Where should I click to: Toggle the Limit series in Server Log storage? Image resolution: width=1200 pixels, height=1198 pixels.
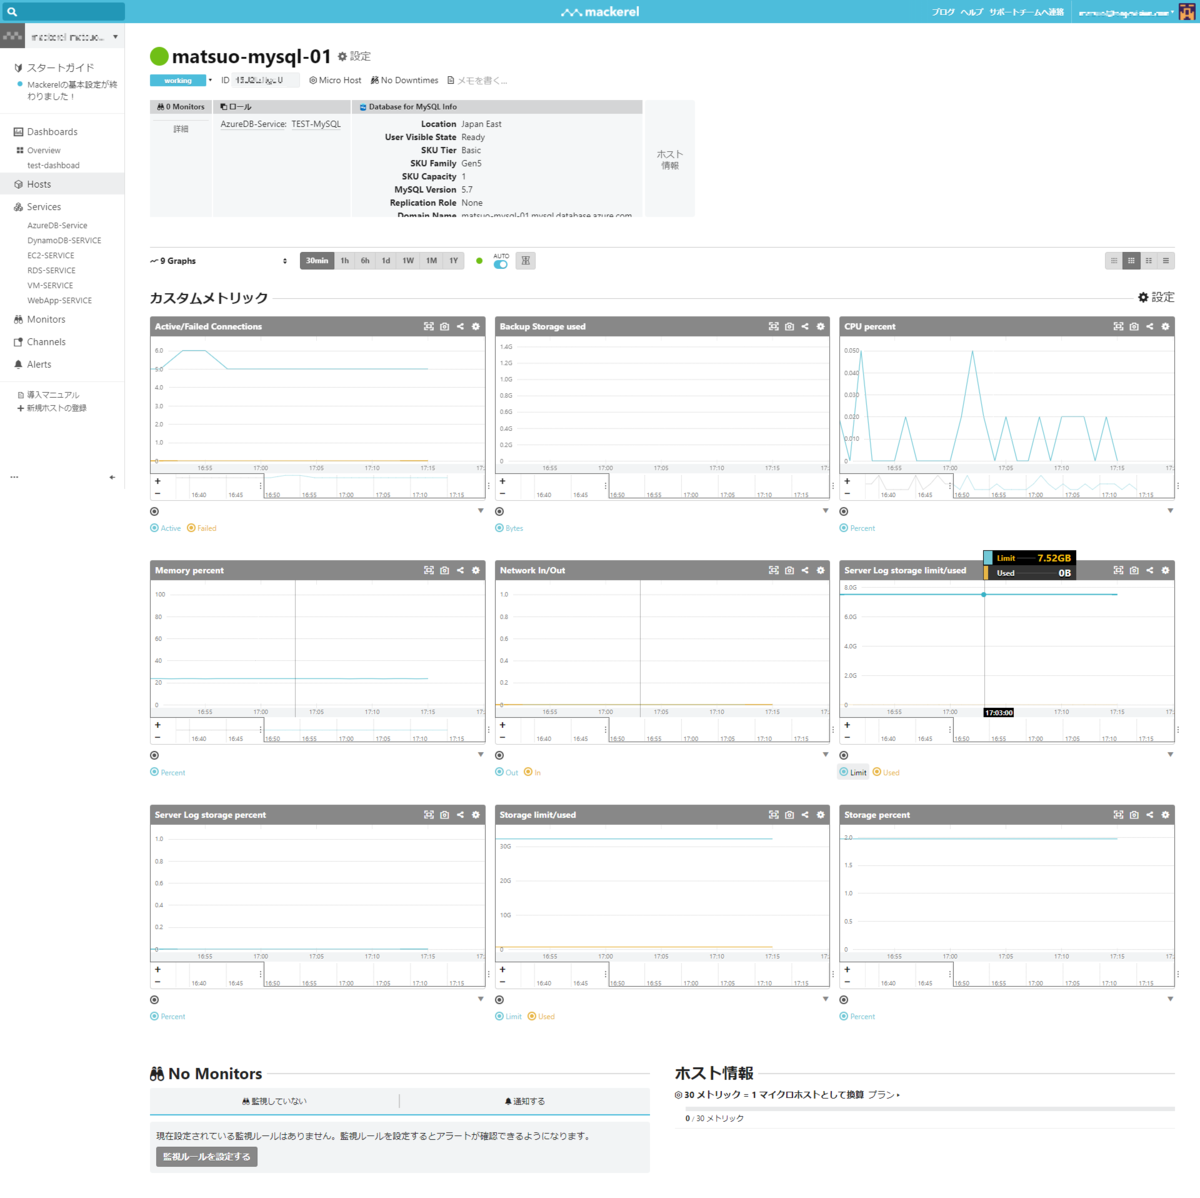pos(854,772)
